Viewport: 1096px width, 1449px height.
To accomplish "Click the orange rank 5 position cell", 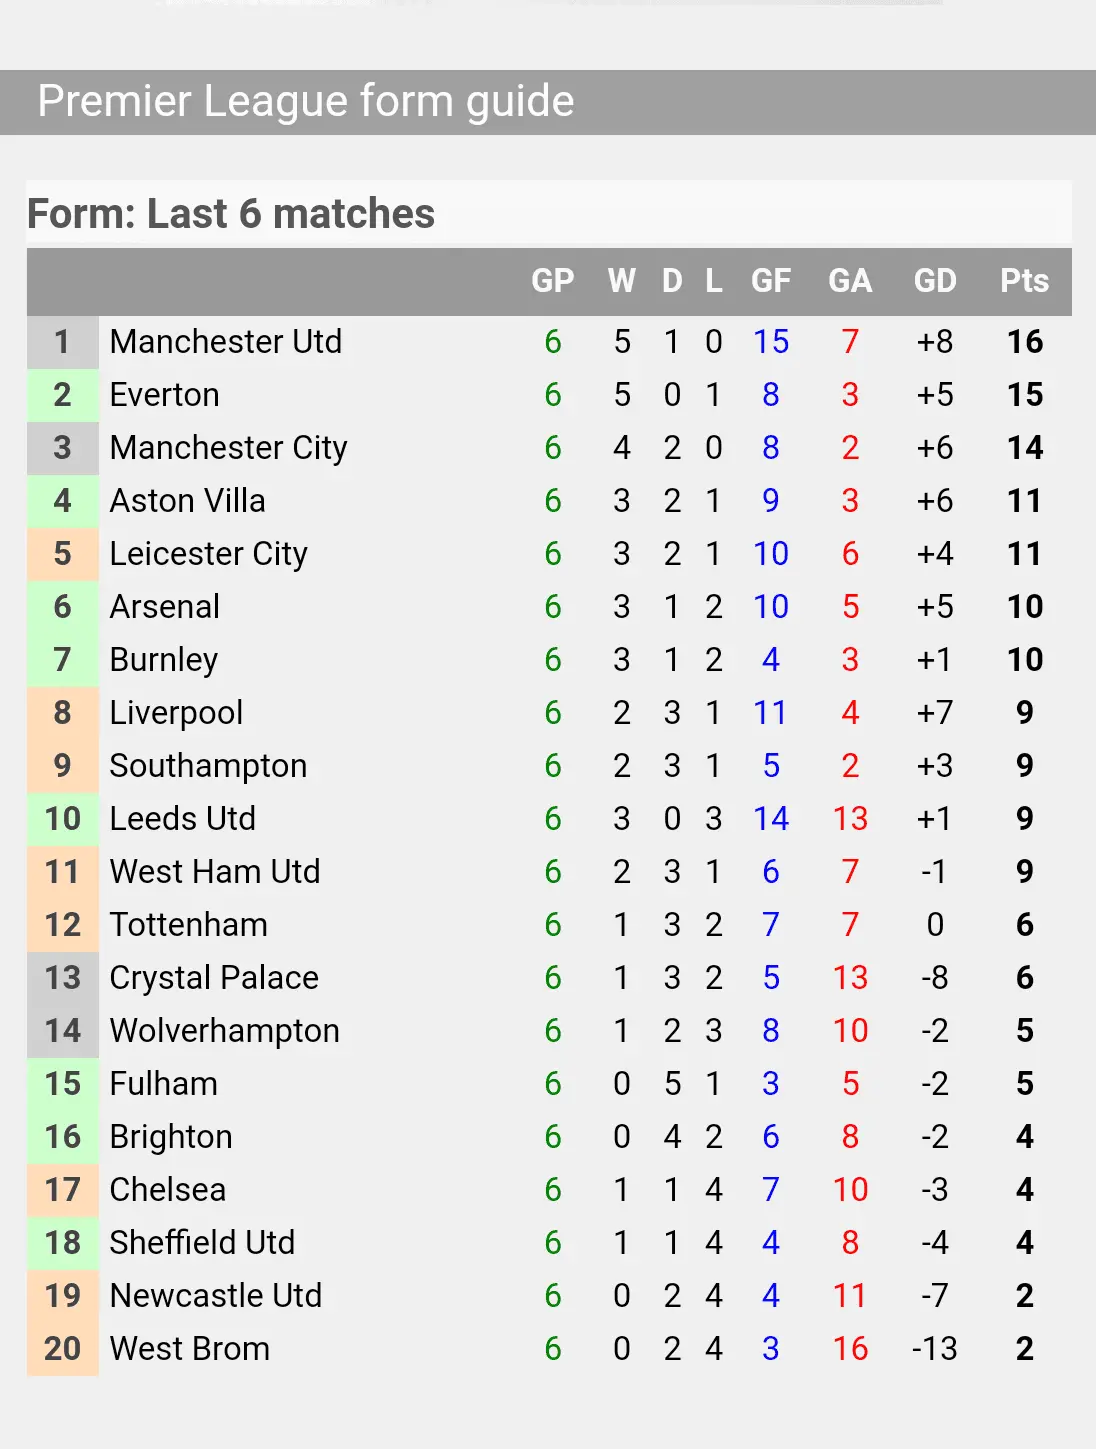I will 62,554.
